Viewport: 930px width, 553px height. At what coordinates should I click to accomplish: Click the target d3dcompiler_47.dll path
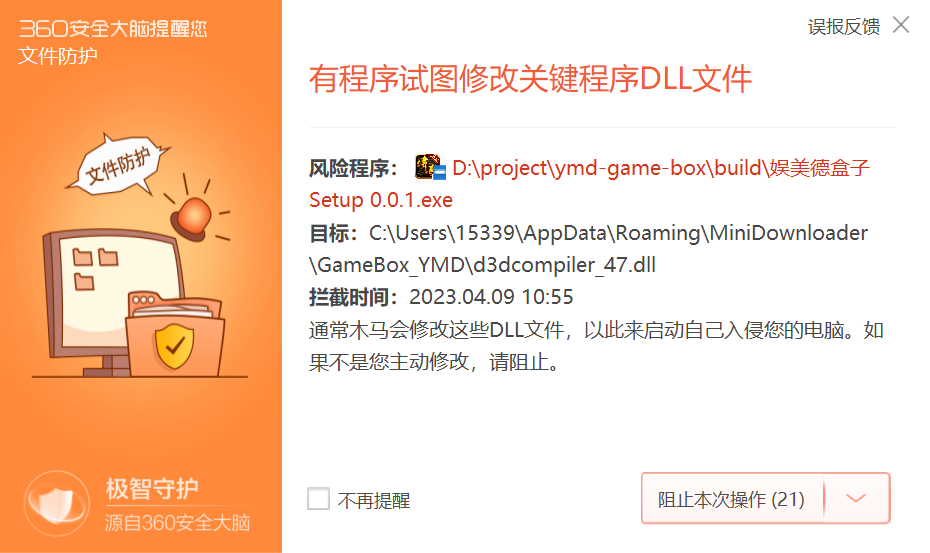click(x=482, y=265)
